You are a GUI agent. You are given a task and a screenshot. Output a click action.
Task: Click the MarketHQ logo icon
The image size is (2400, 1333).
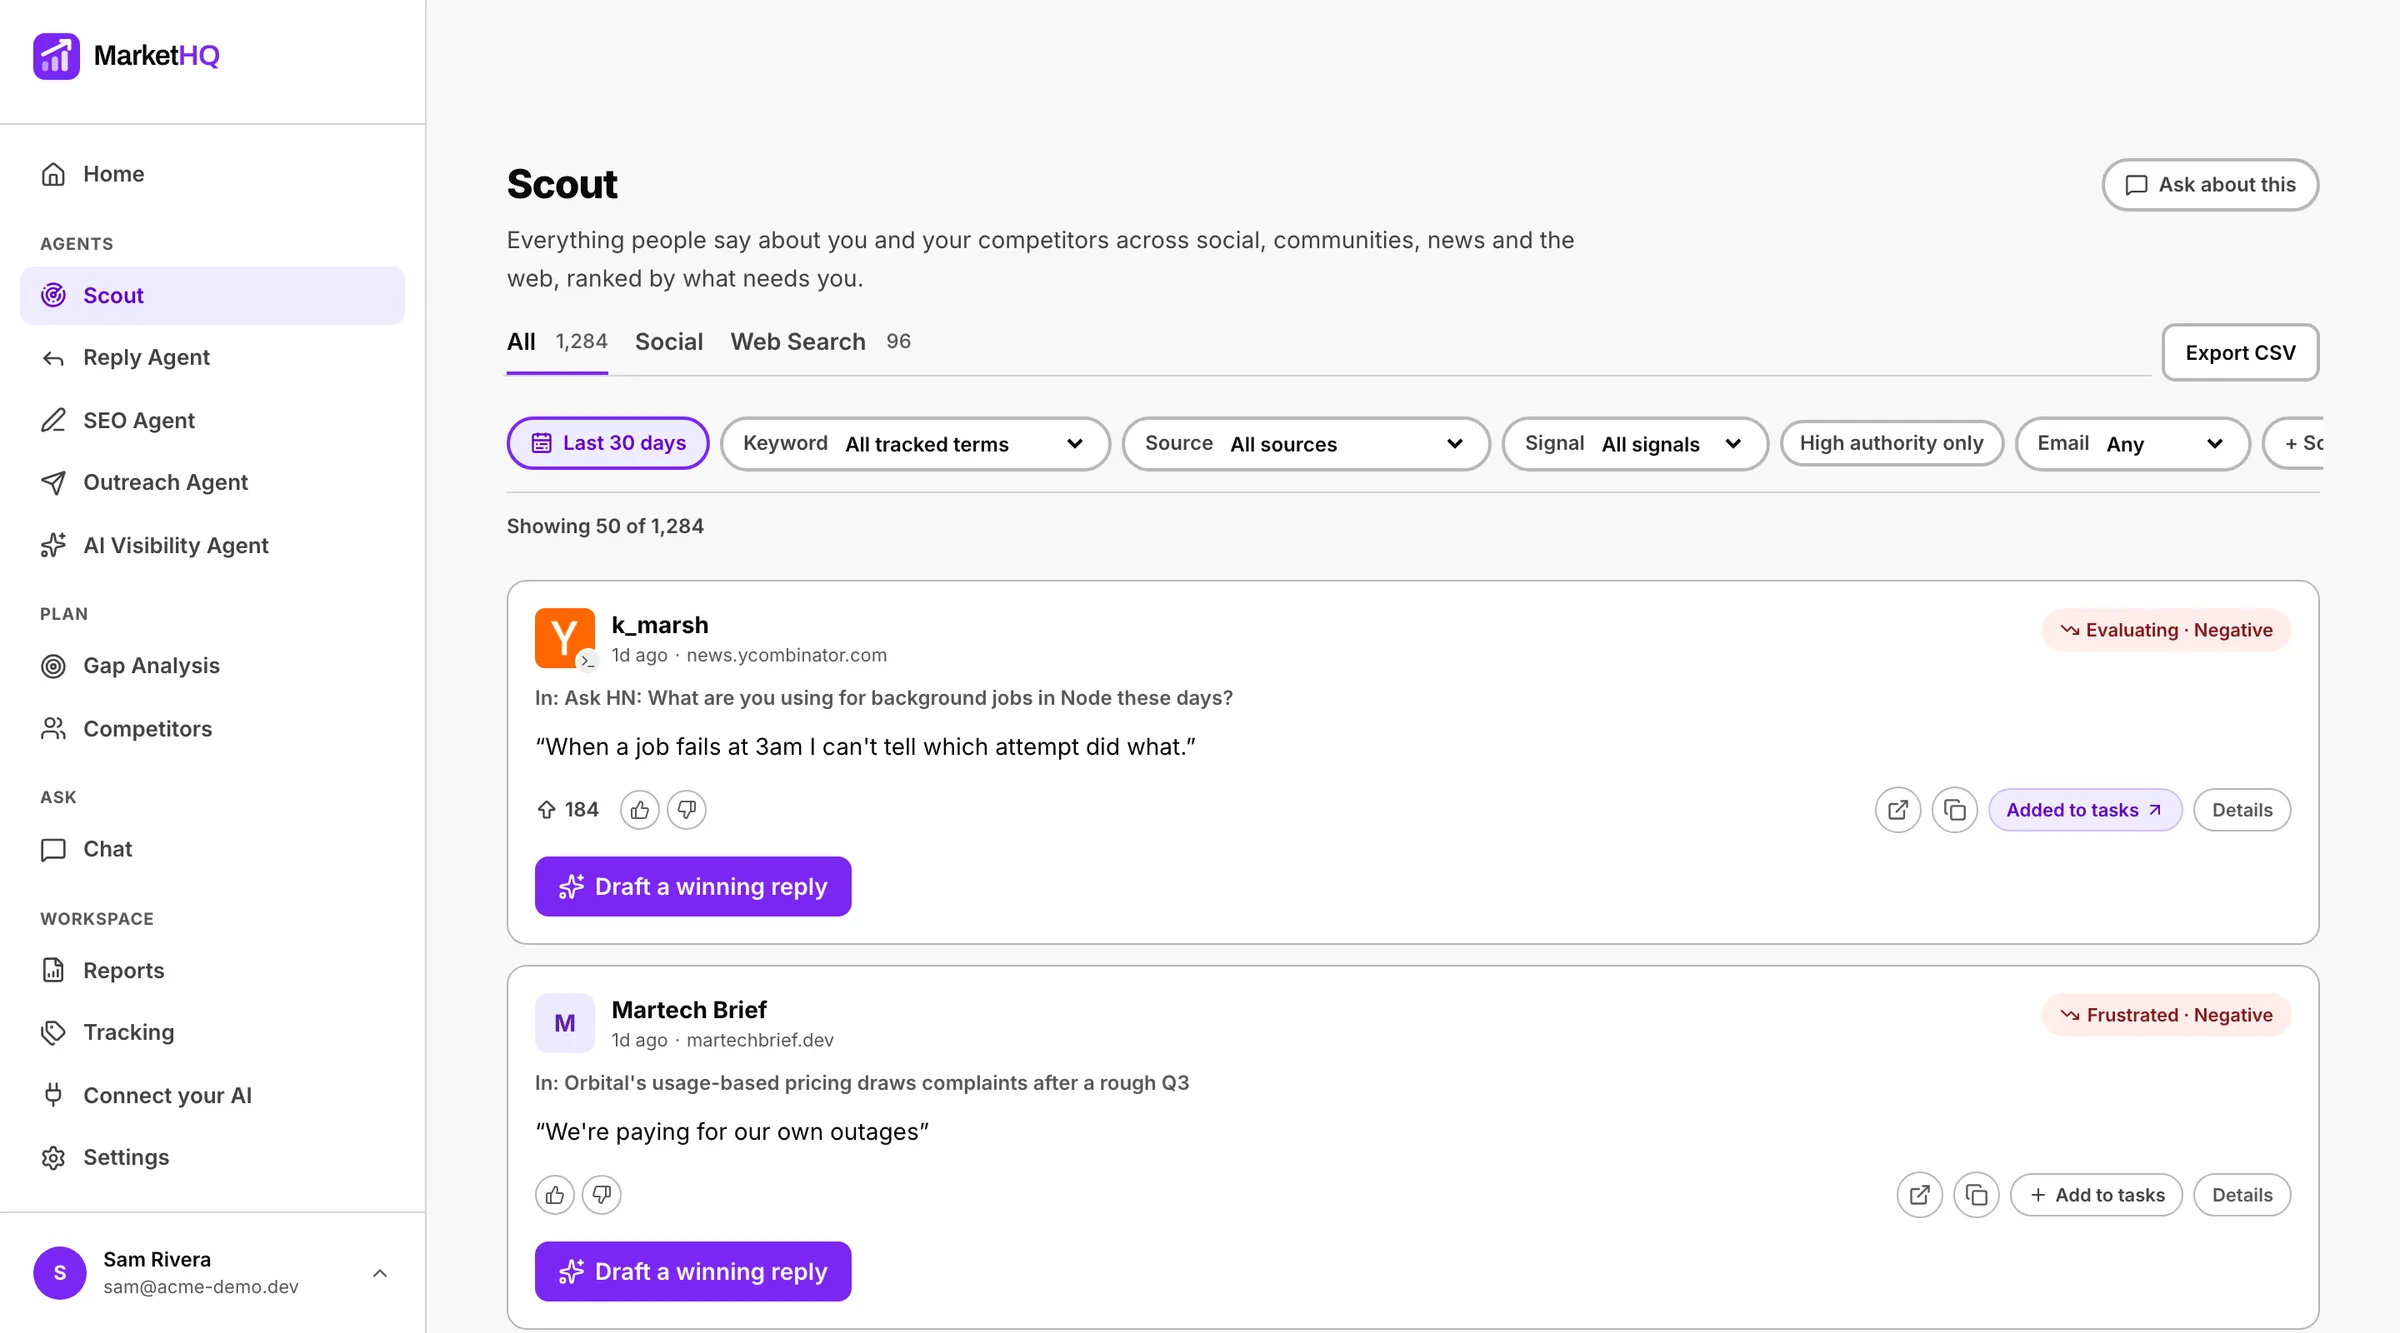56,56
